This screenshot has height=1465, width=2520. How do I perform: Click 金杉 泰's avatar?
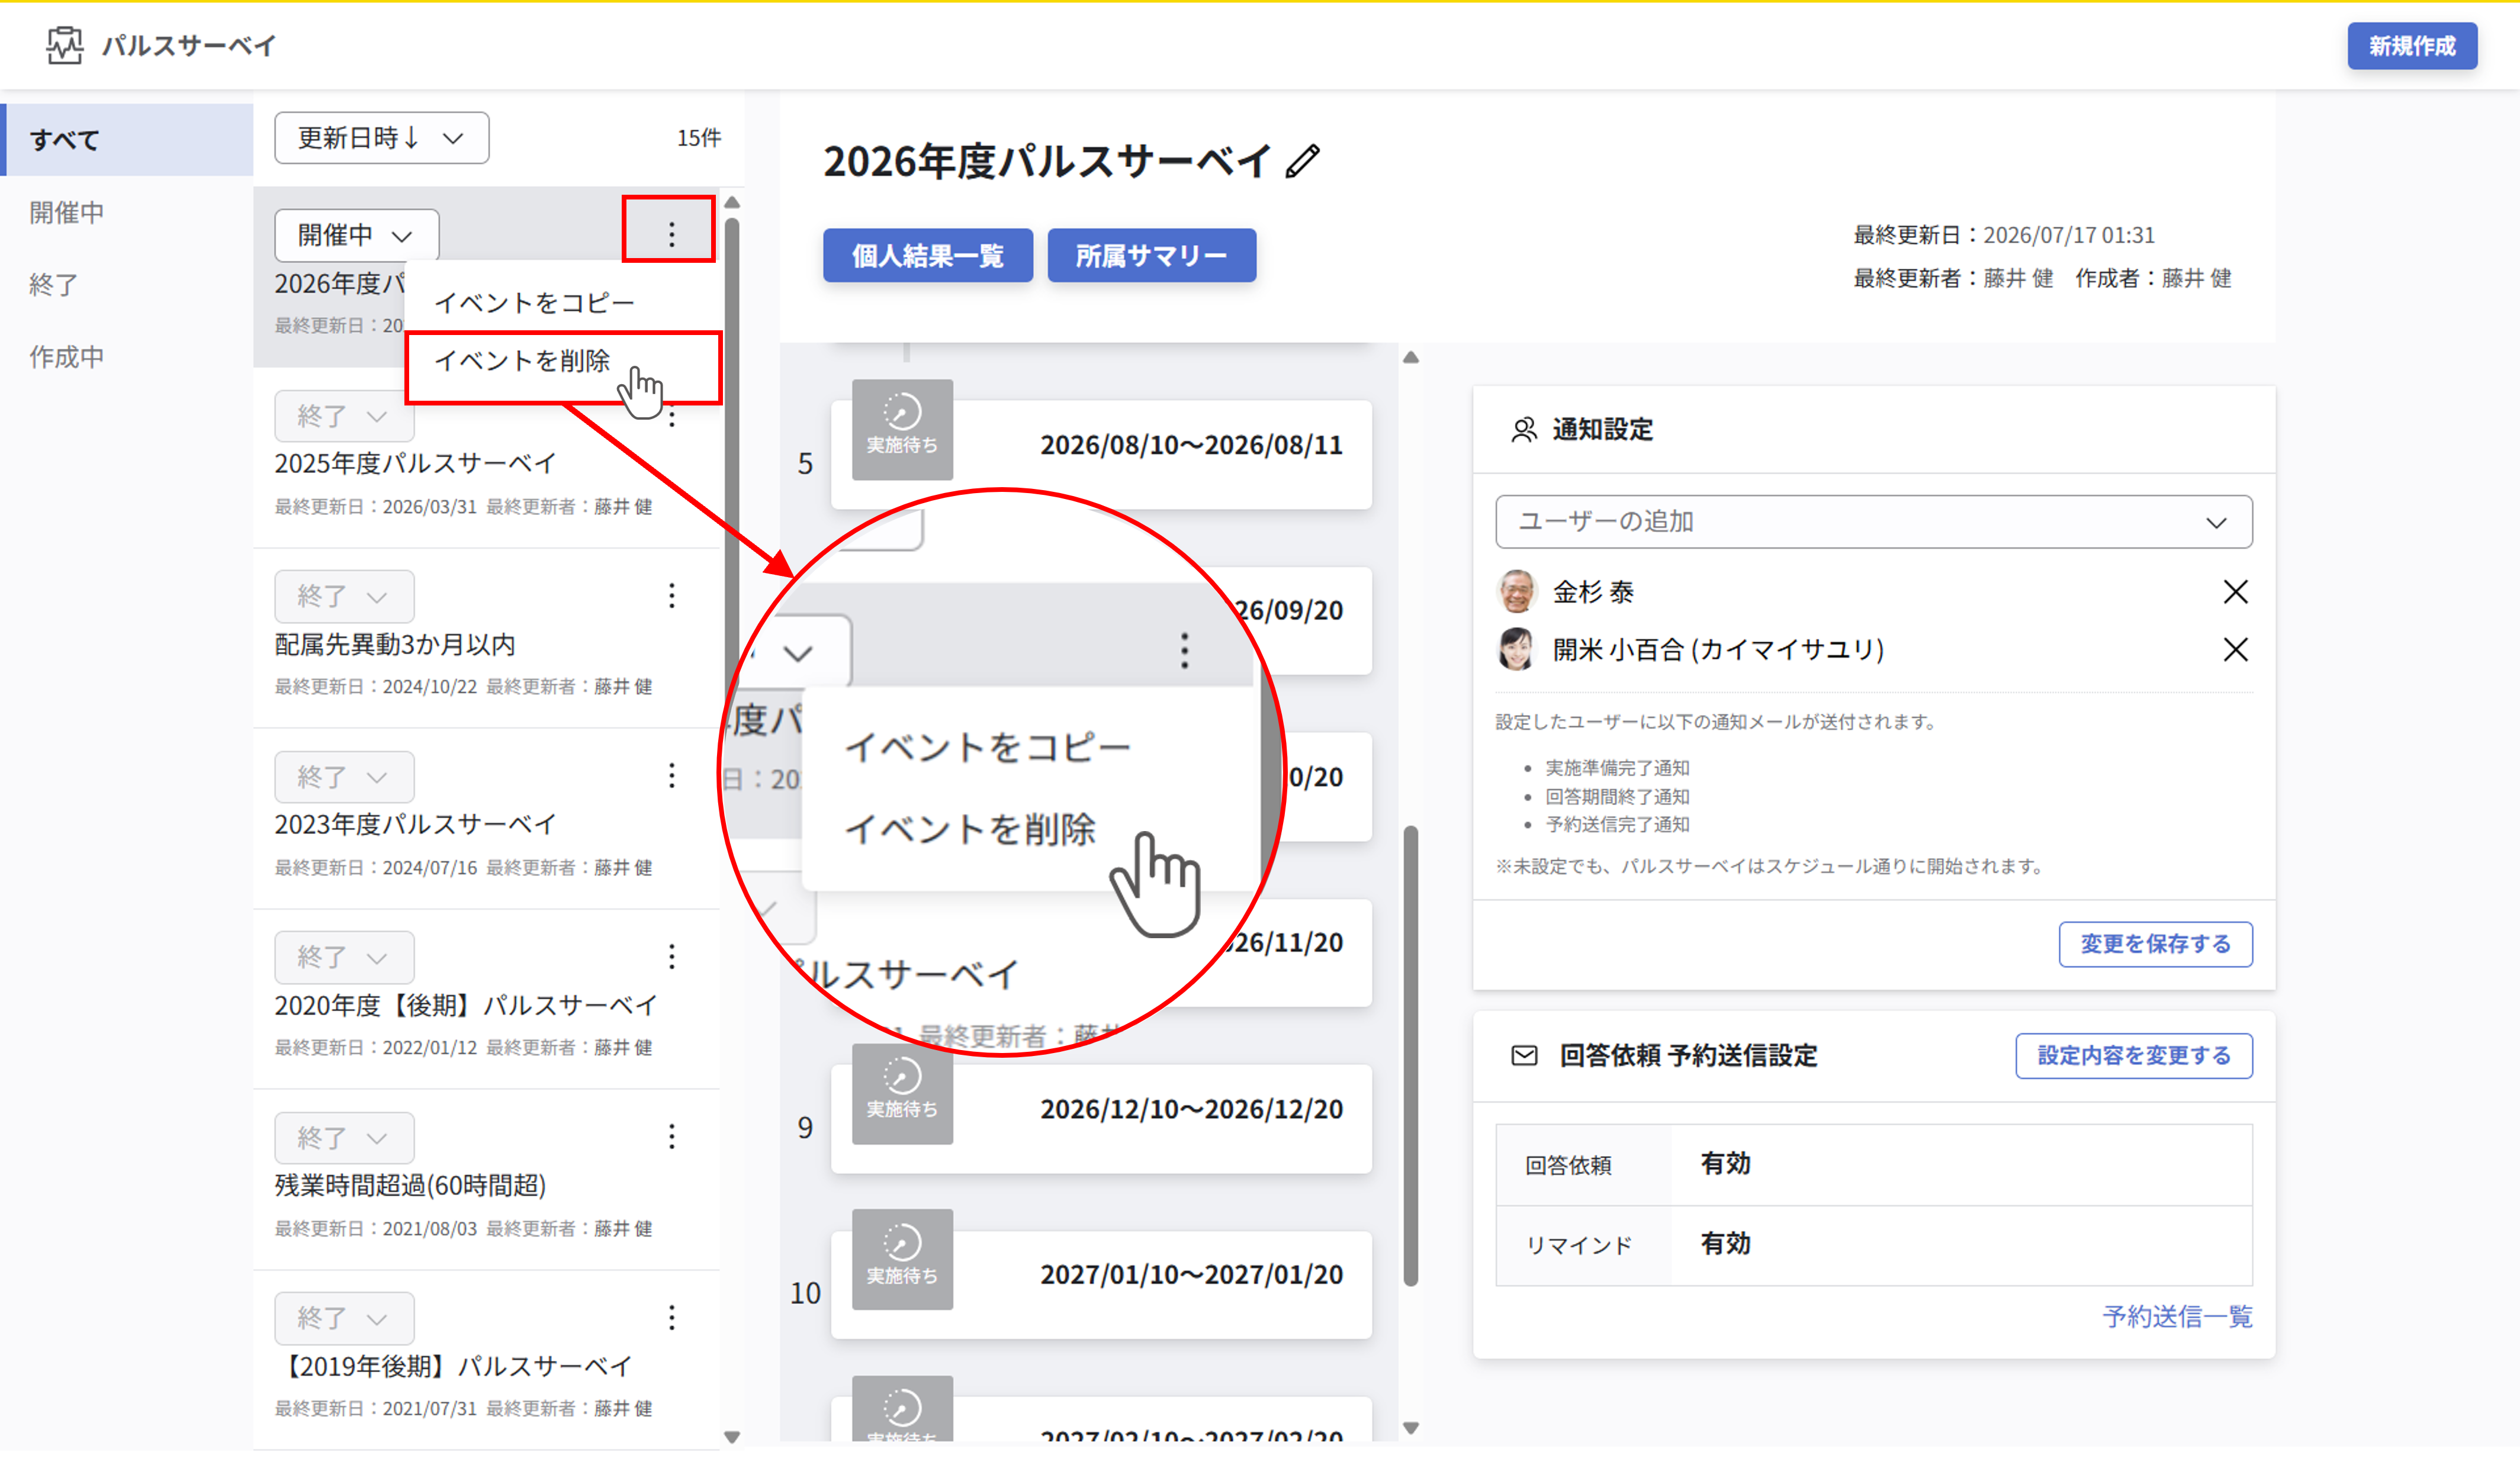tap(1517, 592)
